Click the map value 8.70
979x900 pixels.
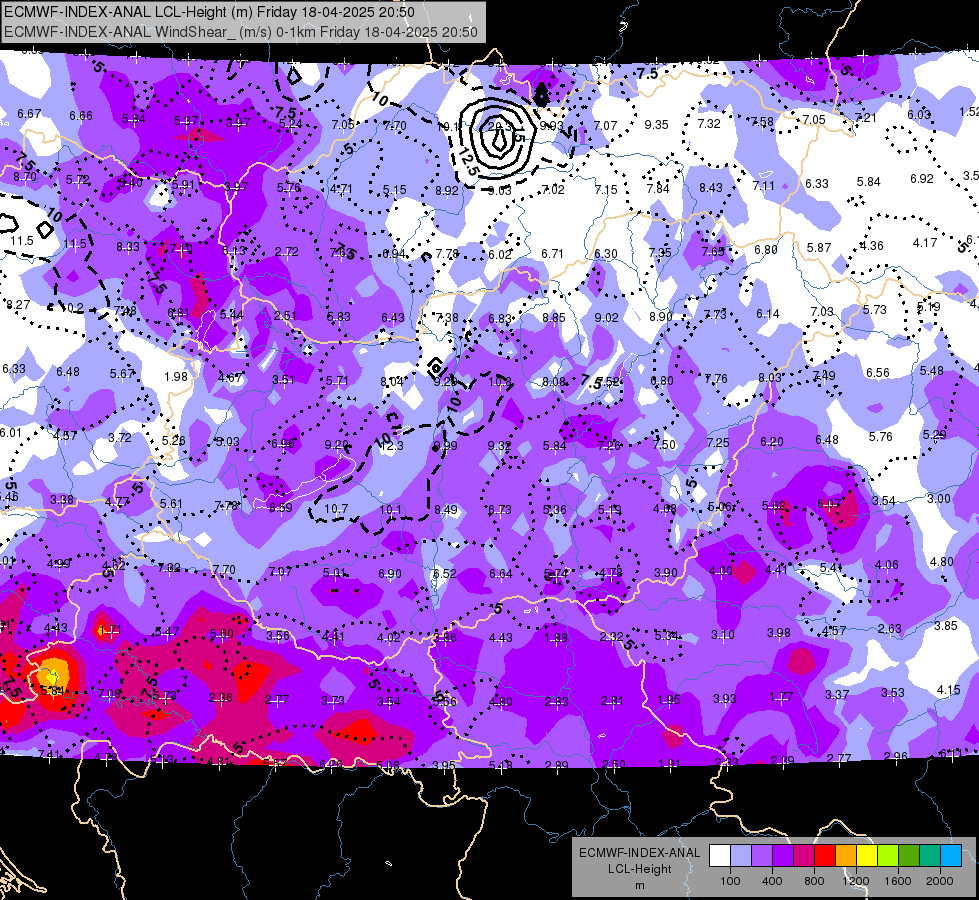(x=25, y=177)
